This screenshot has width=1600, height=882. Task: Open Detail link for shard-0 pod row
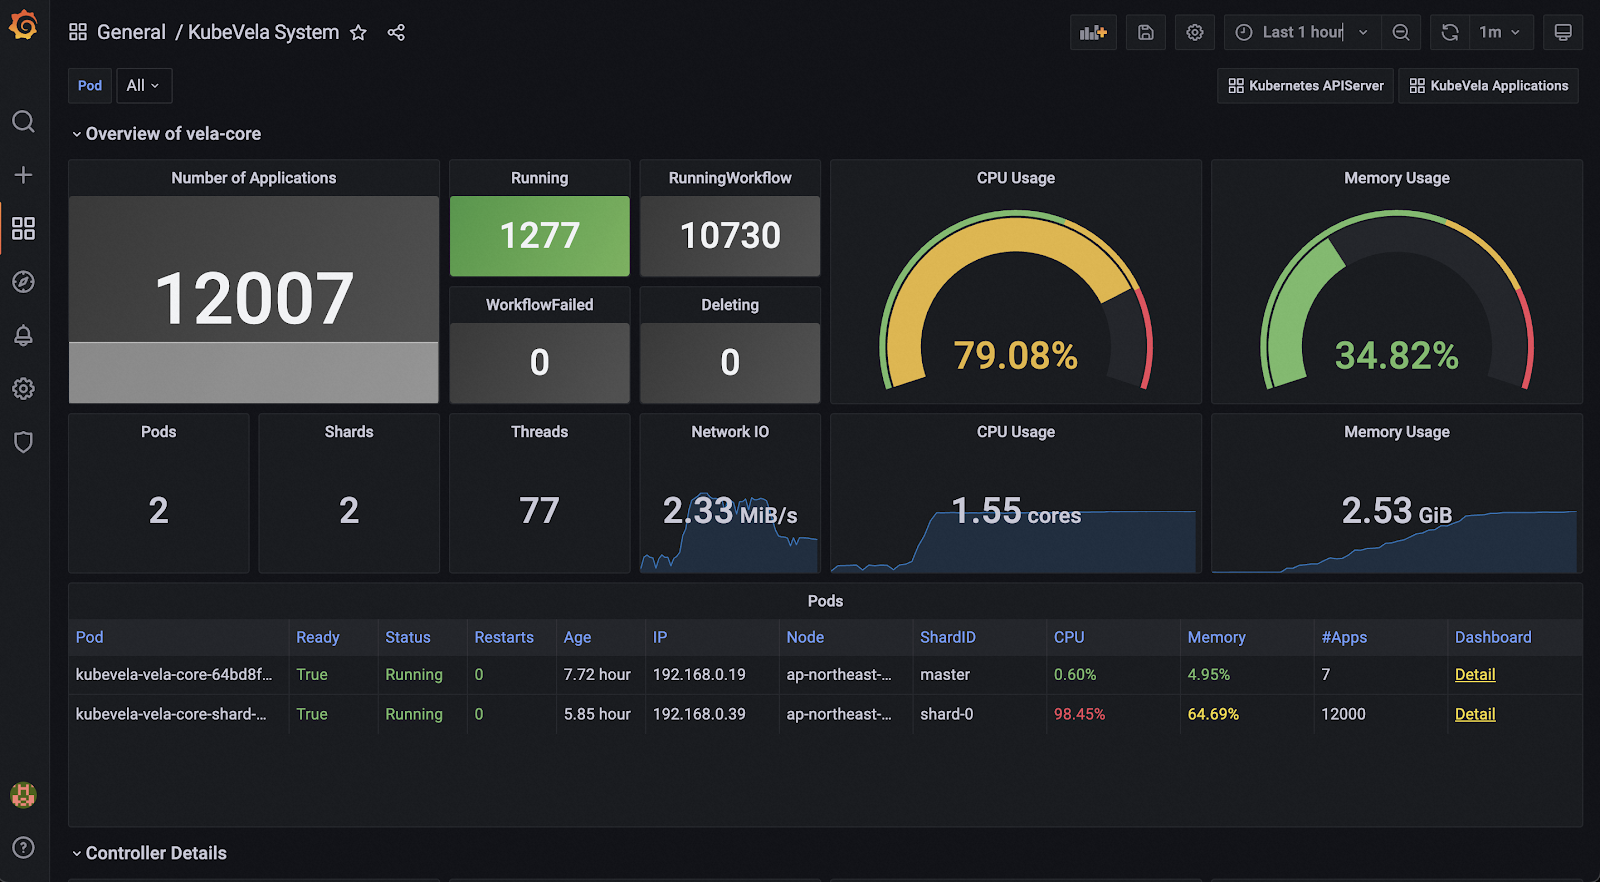click(x=1475, y=714)
